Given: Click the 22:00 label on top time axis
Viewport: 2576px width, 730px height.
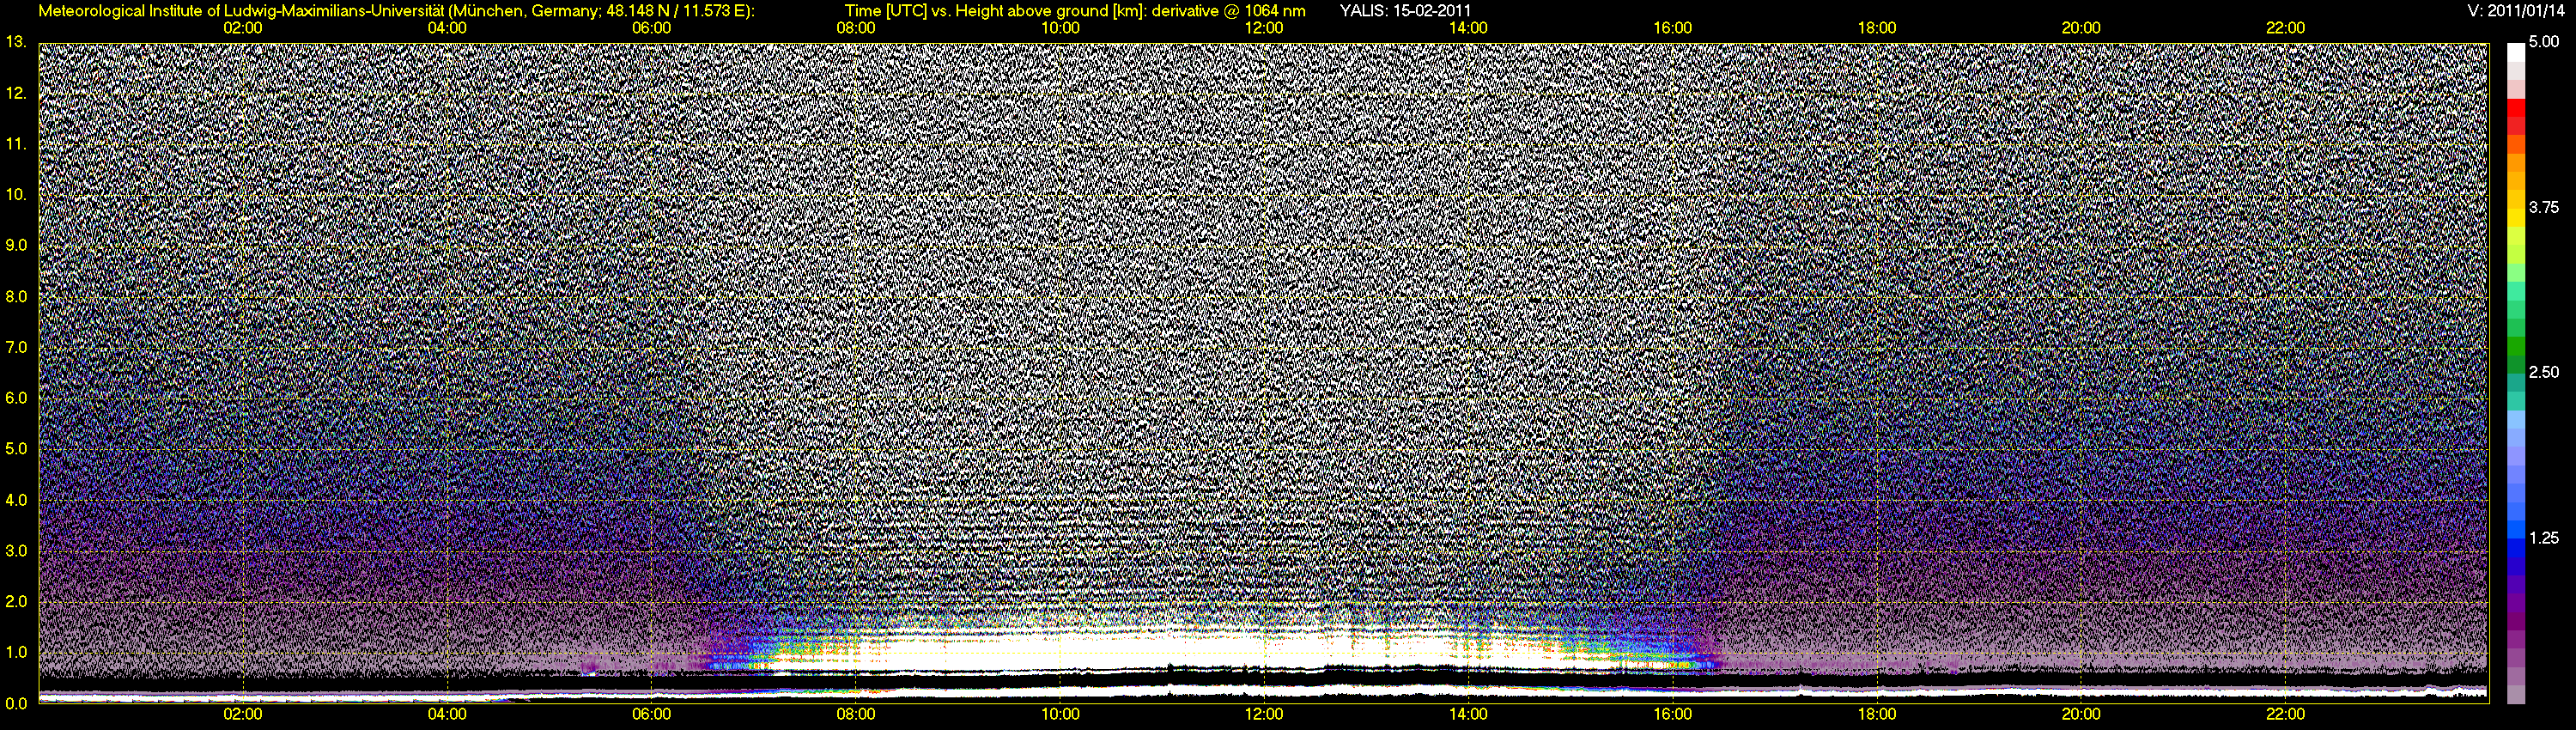Looking at the screenshot, I should tap(2285, 28).
